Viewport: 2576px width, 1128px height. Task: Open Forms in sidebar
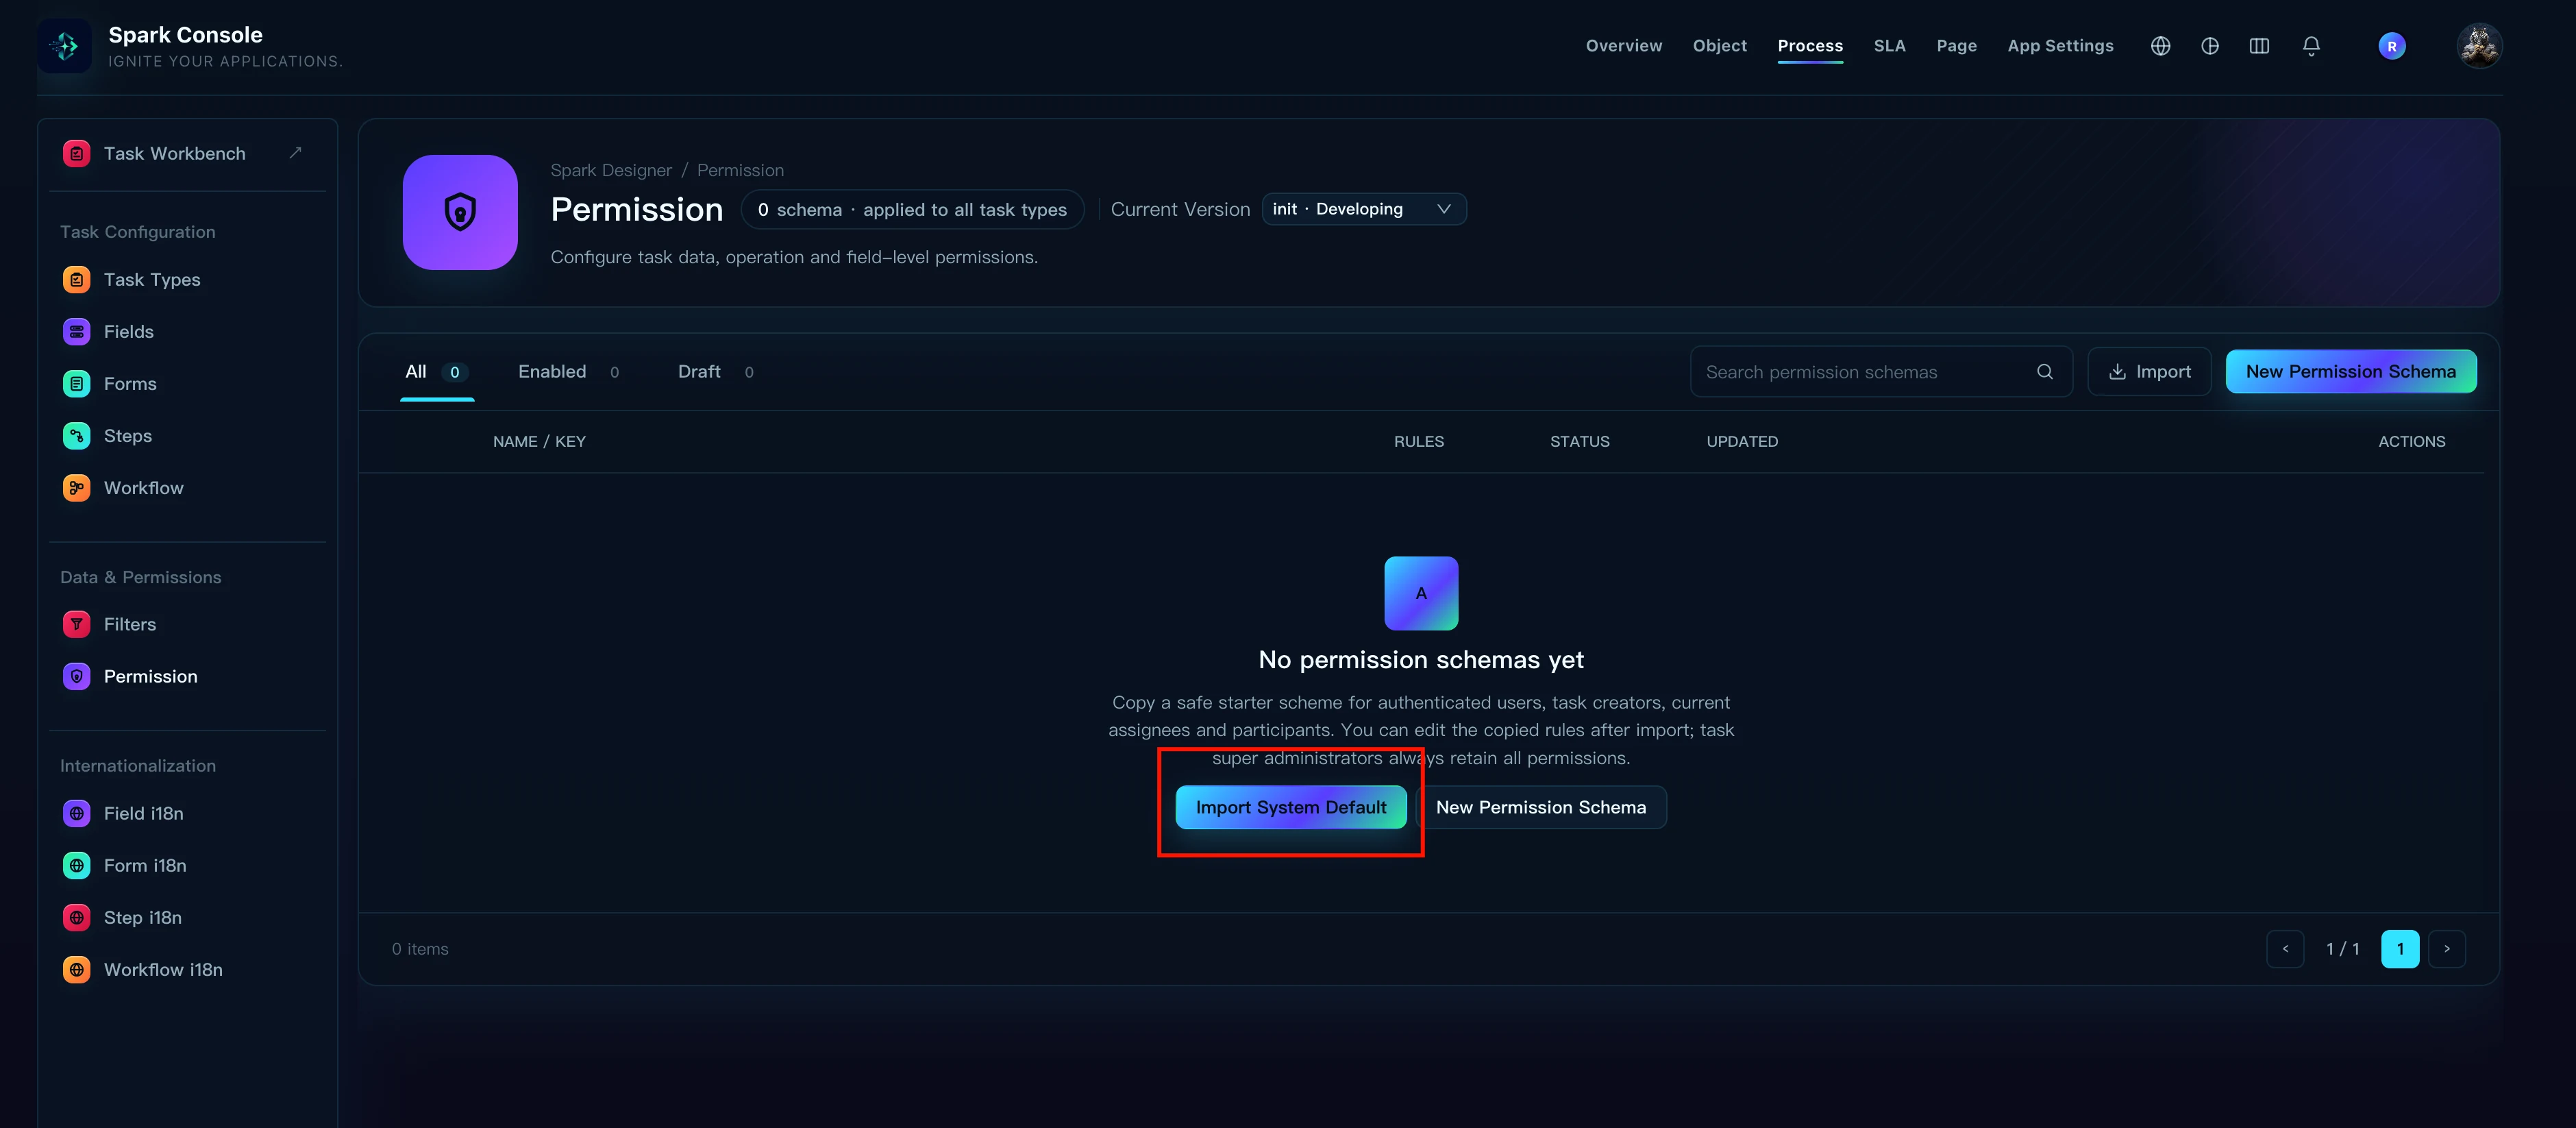point(186,384)
